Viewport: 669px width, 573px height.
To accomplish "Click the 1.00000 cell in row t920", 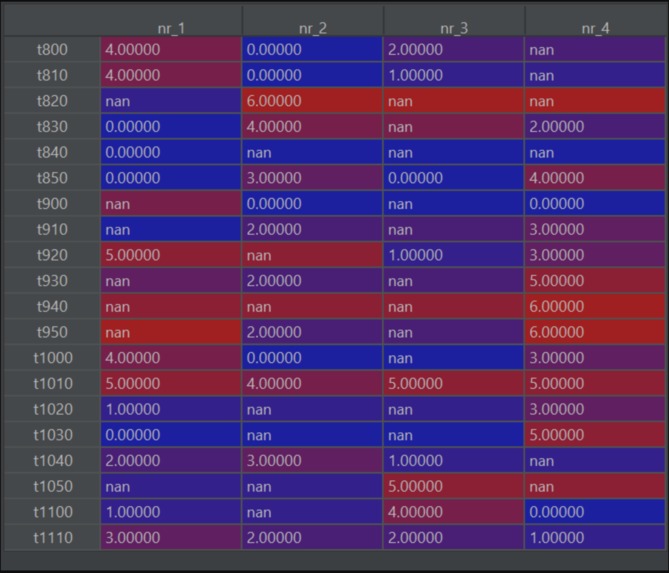I will [454, 255].
